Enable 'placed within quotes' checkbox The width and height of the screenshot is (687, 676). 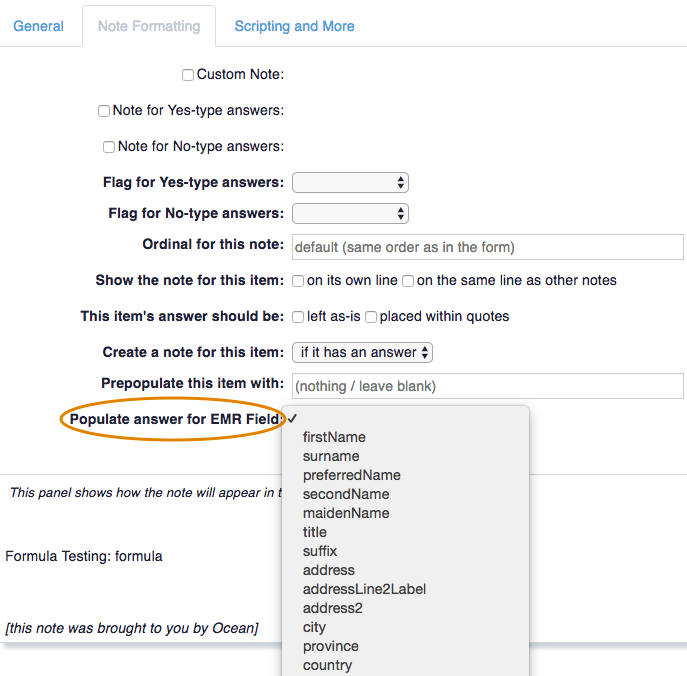click(371, 317)
